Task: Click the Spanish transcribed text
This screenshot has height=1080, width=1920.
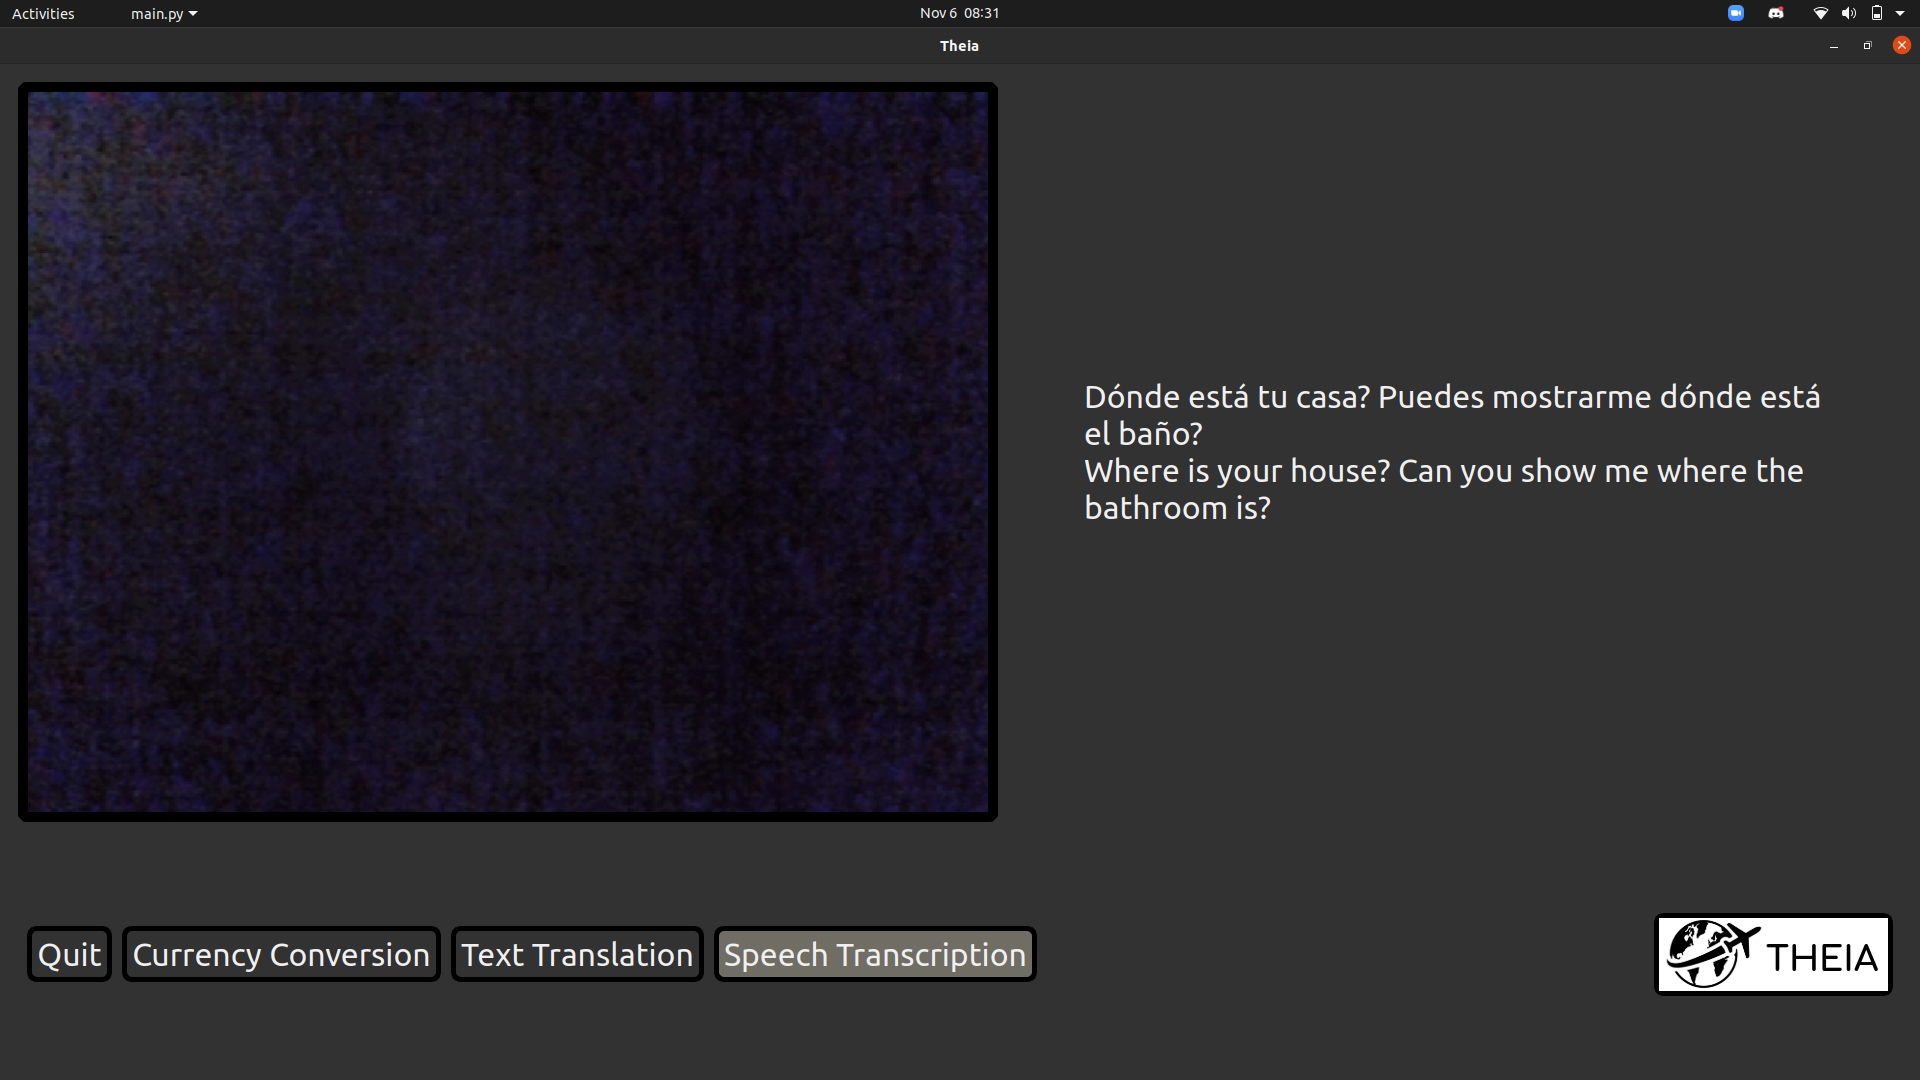Action: click(1451, 415)
